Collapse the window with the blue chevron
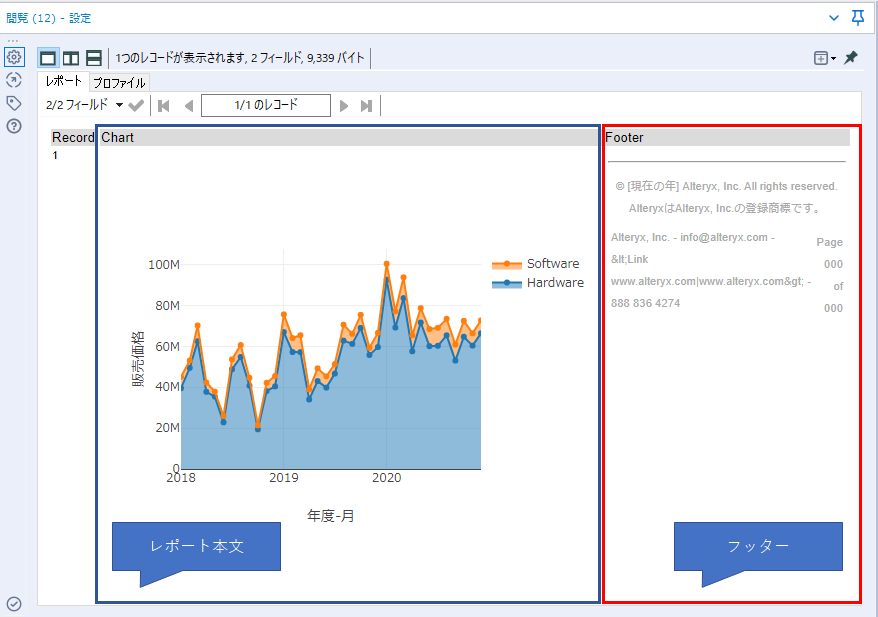Viewport: 878px width, 617px height. [834, 18]
